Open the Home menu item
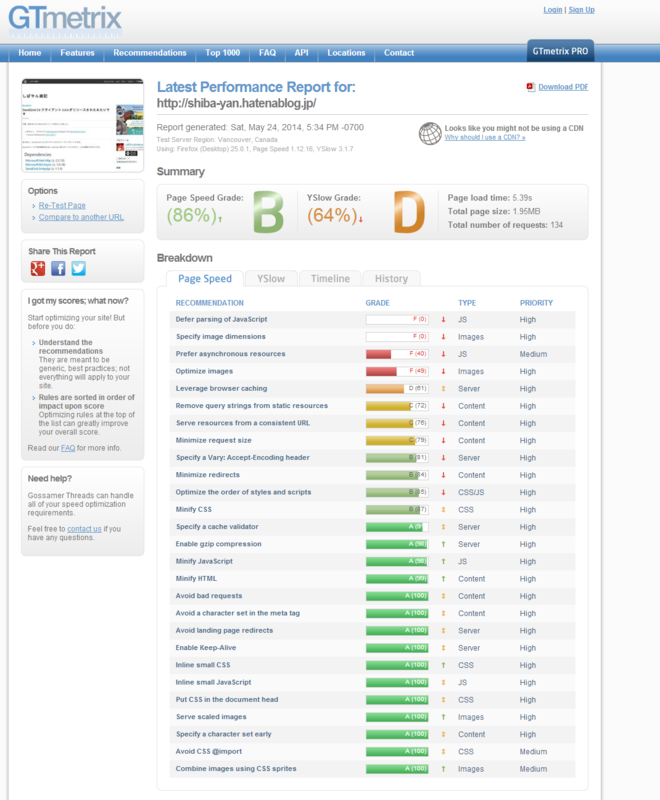Image resolution: width=660 pixels, height=800 pixels. coord(30,53)
